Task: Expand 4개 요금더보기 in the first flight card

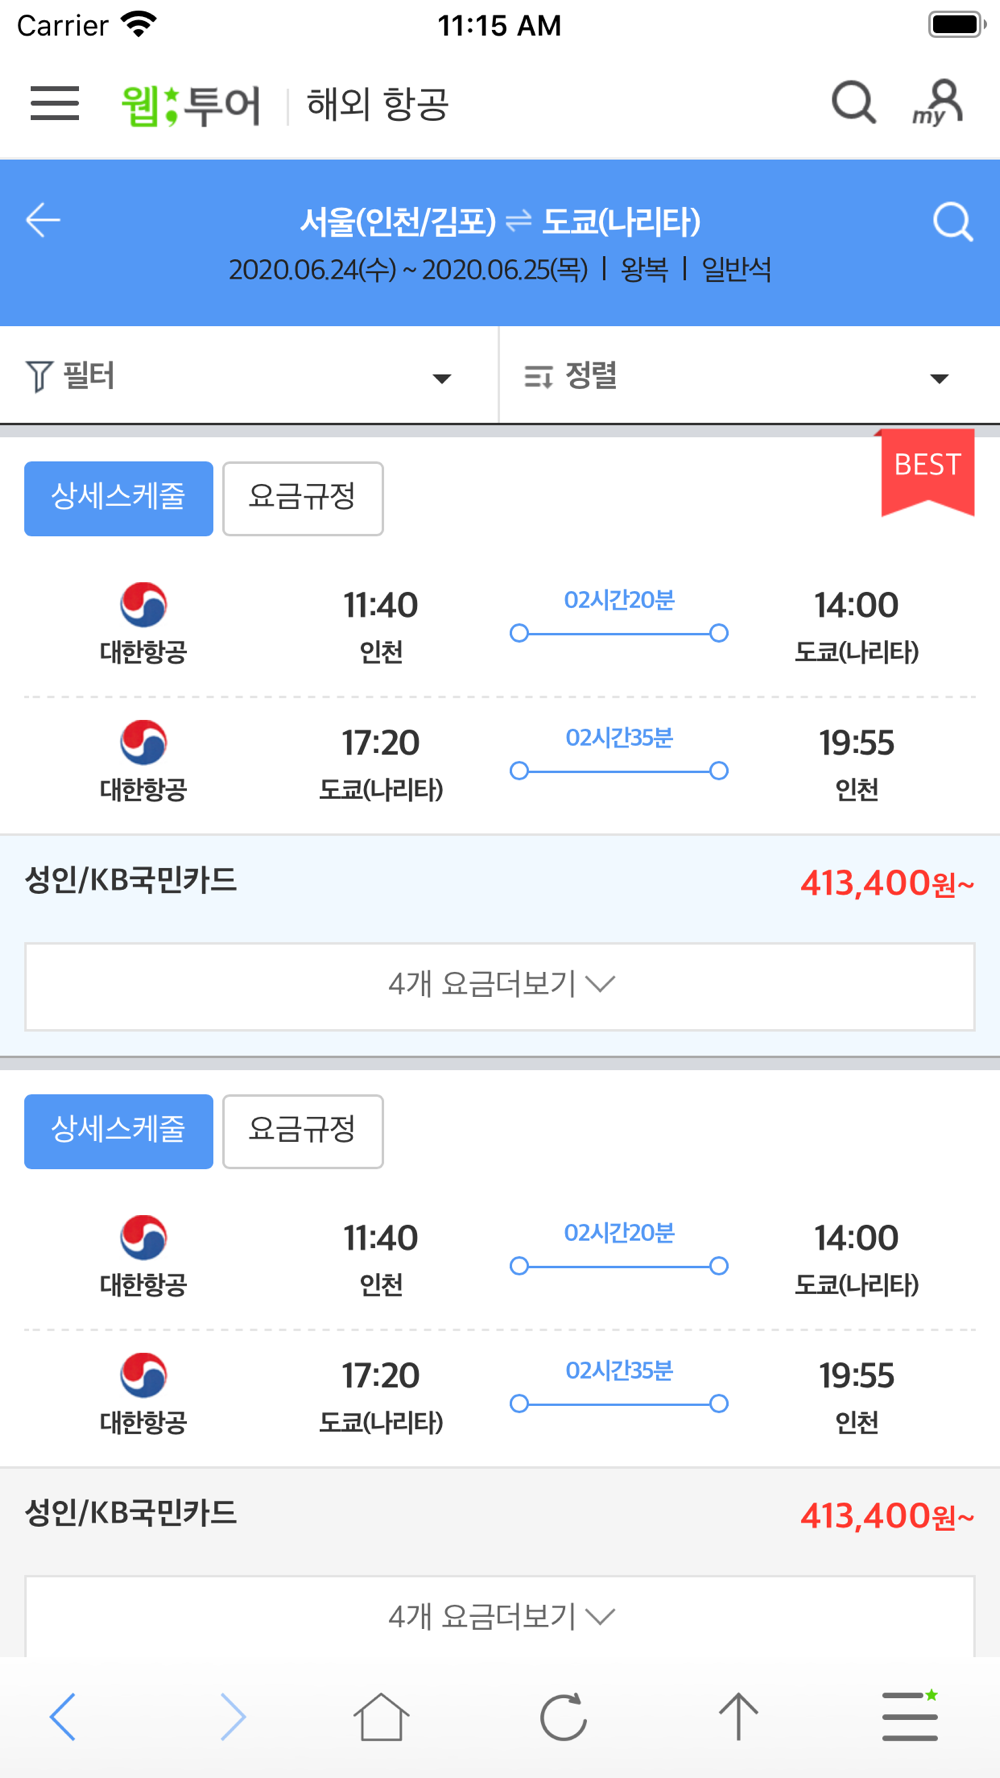Action: pyautogui.click(x=500, y=986)
